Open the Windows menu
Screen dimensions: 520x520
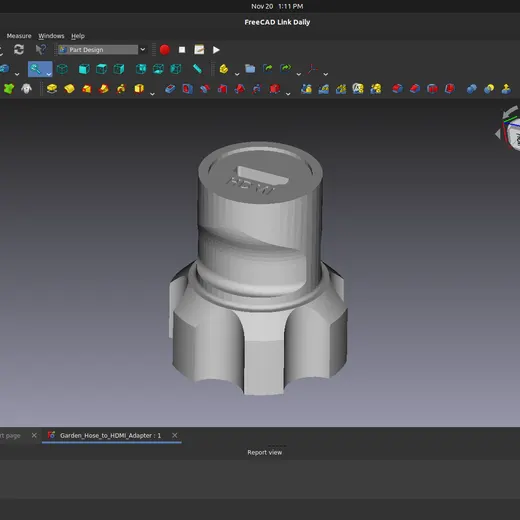click(51, 36)
